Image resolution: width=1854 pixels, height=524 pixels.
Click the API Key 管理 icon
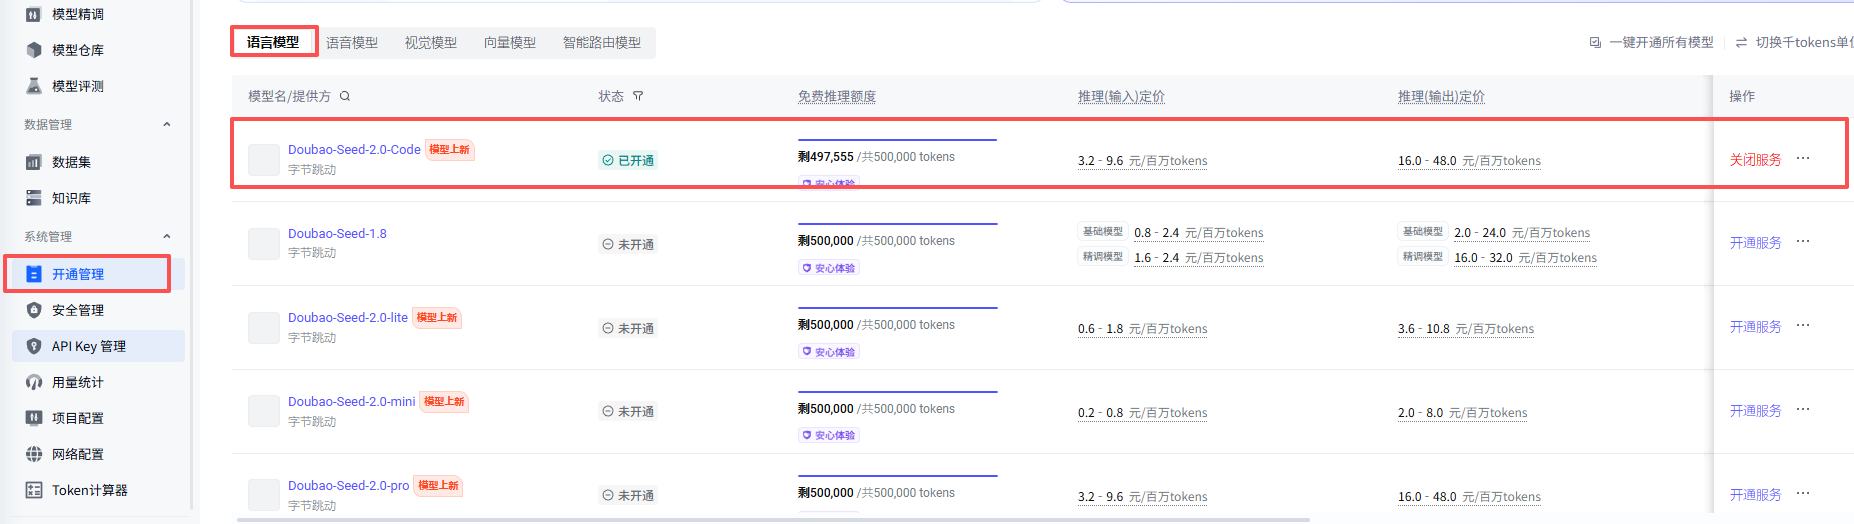coord(34,346)
